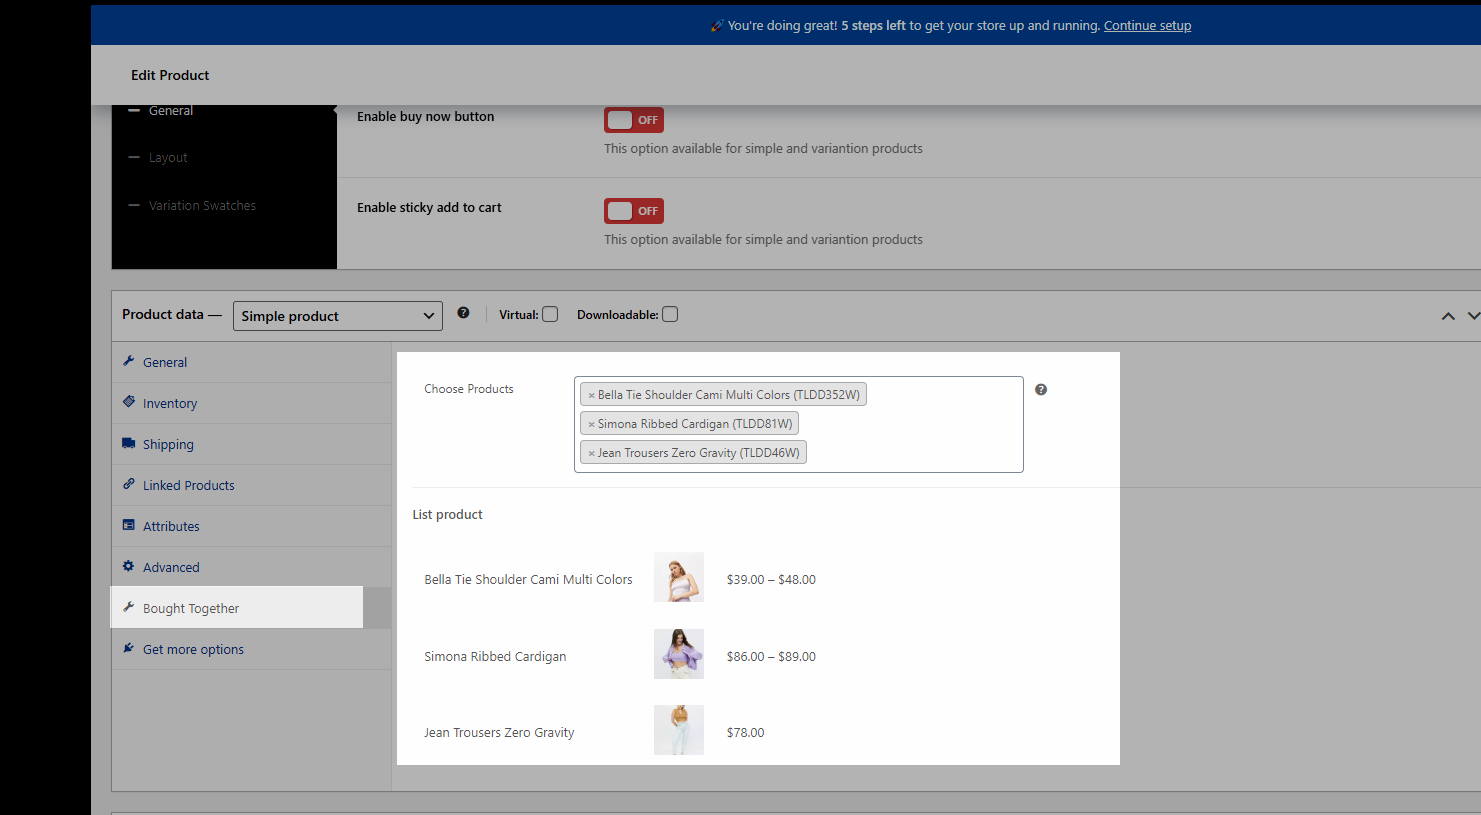Click the Advanced gear icon
This screenshot has width=1481, height=815.
(128, 566)
